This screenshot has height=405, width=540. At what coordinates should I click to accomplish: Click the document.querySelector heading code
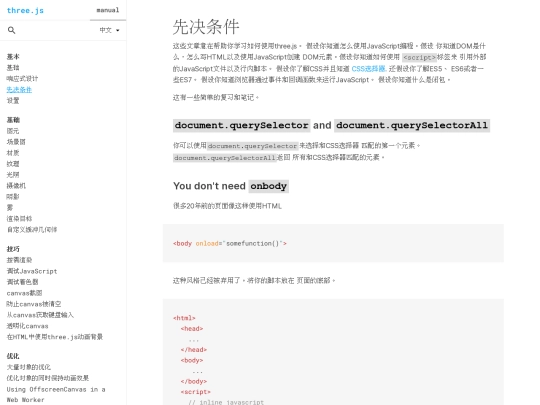(x=241, y=125)
